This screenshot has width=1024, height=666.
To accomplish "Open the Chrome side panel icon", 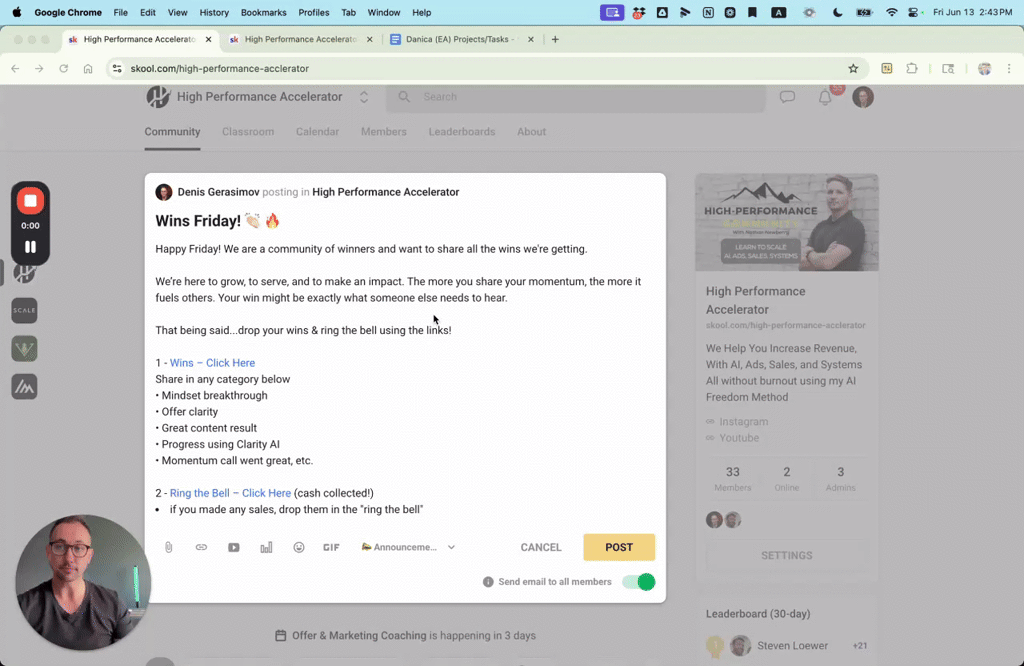I will click(948, 69).
